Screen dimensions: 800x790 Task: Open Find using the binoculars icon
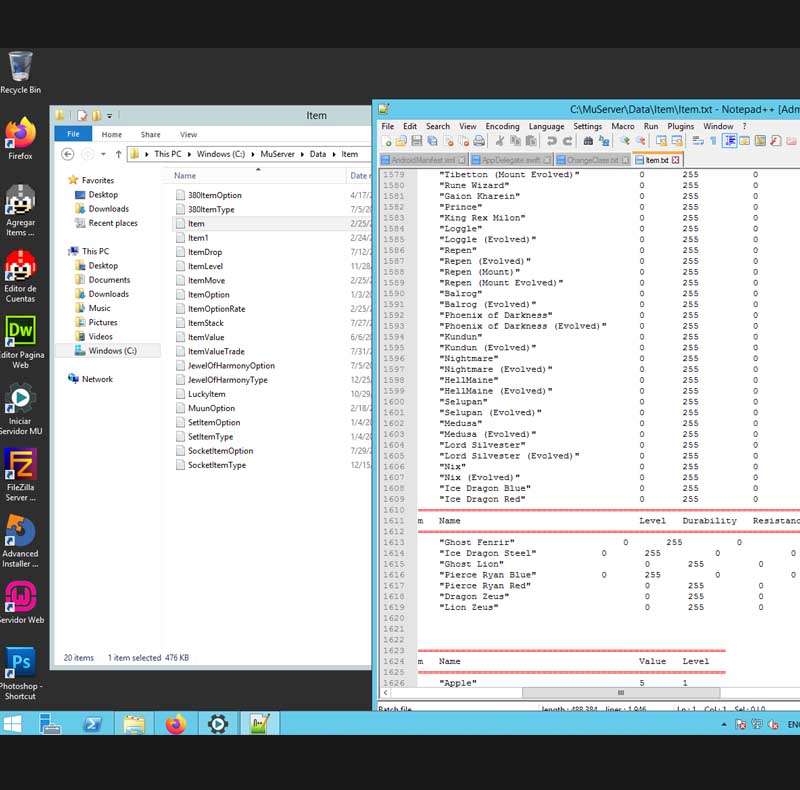click(587, 142)
